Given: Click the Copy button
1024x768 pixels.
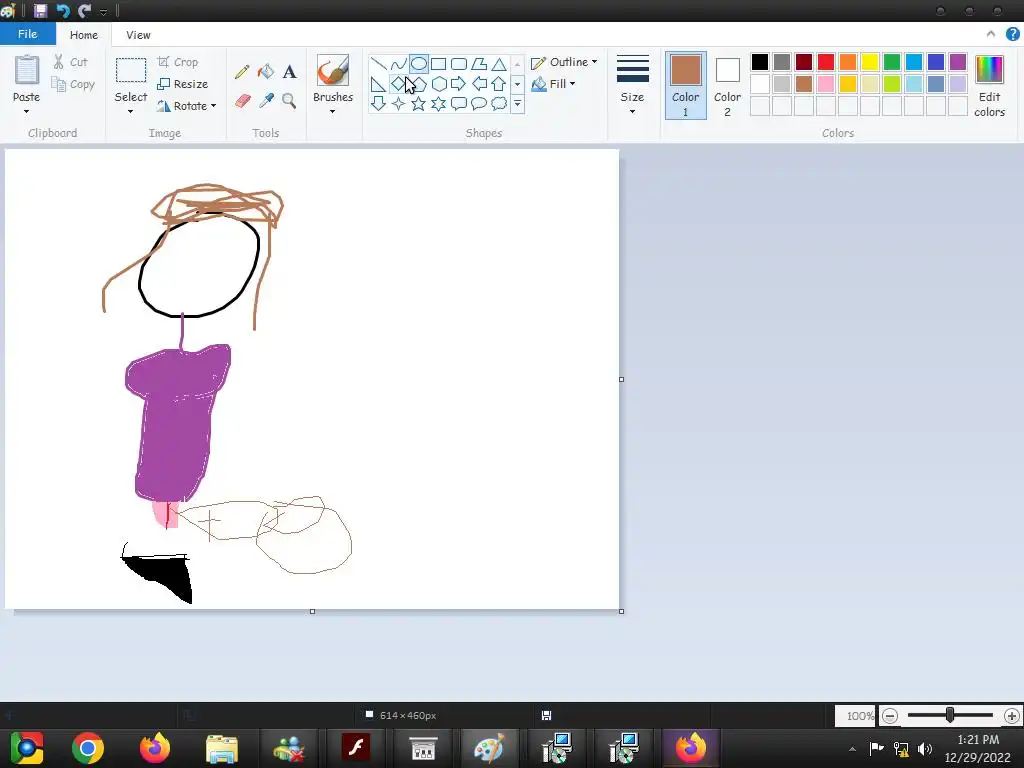Looking at the screenshot, I should point(73,84).
